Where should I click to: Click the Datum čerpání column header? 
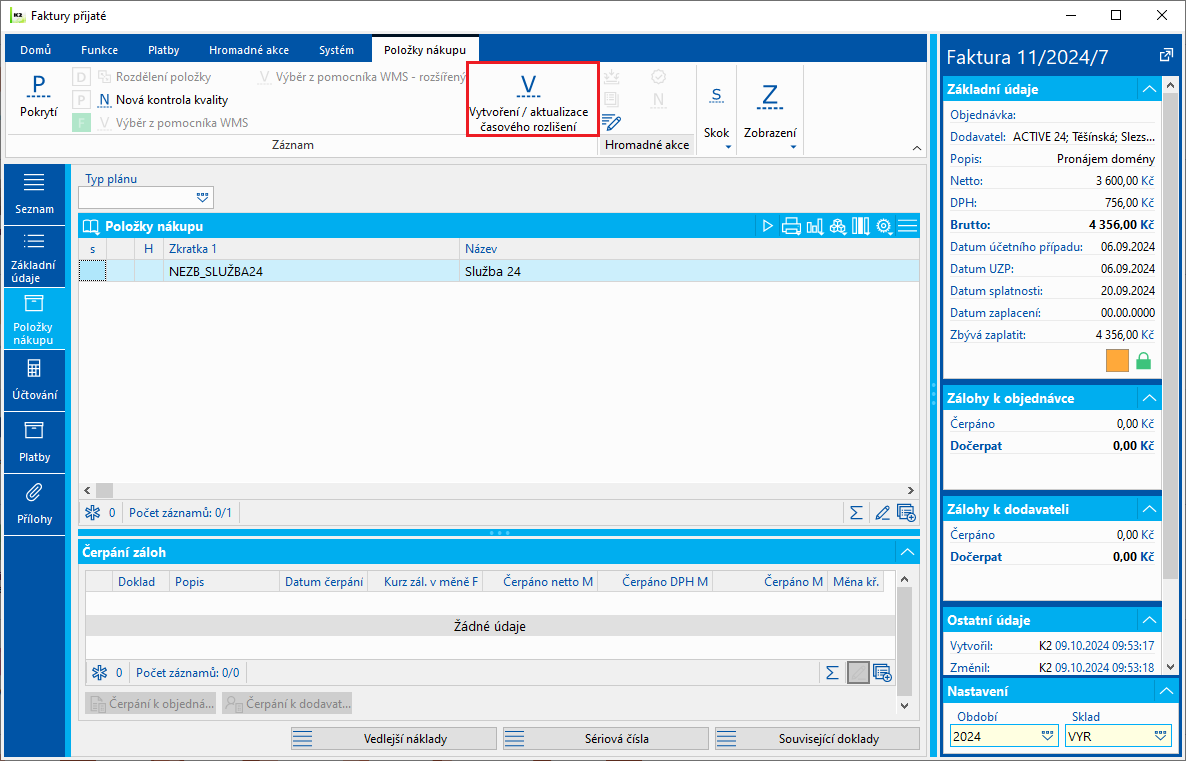tap(324, 582)
